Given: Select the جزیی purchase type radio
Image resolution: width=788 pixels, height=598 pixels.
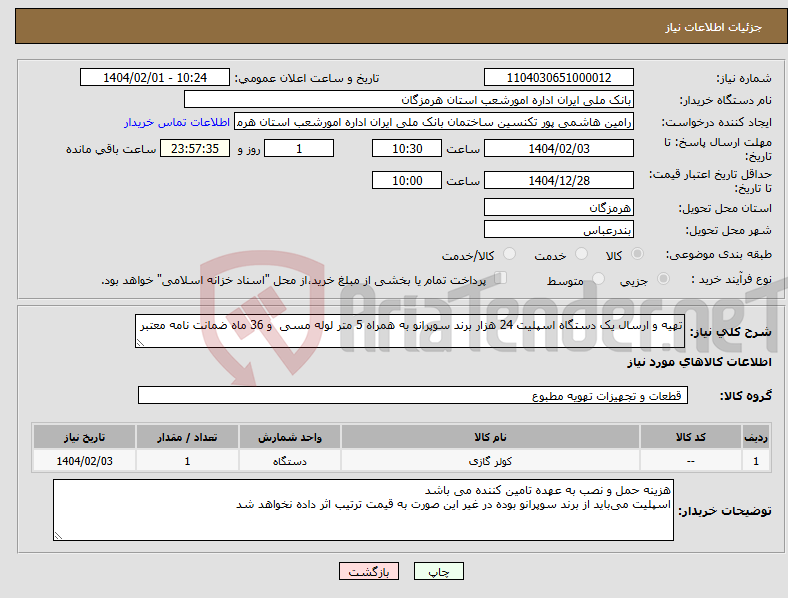Looking at the screenshot, I should (663, 278).
